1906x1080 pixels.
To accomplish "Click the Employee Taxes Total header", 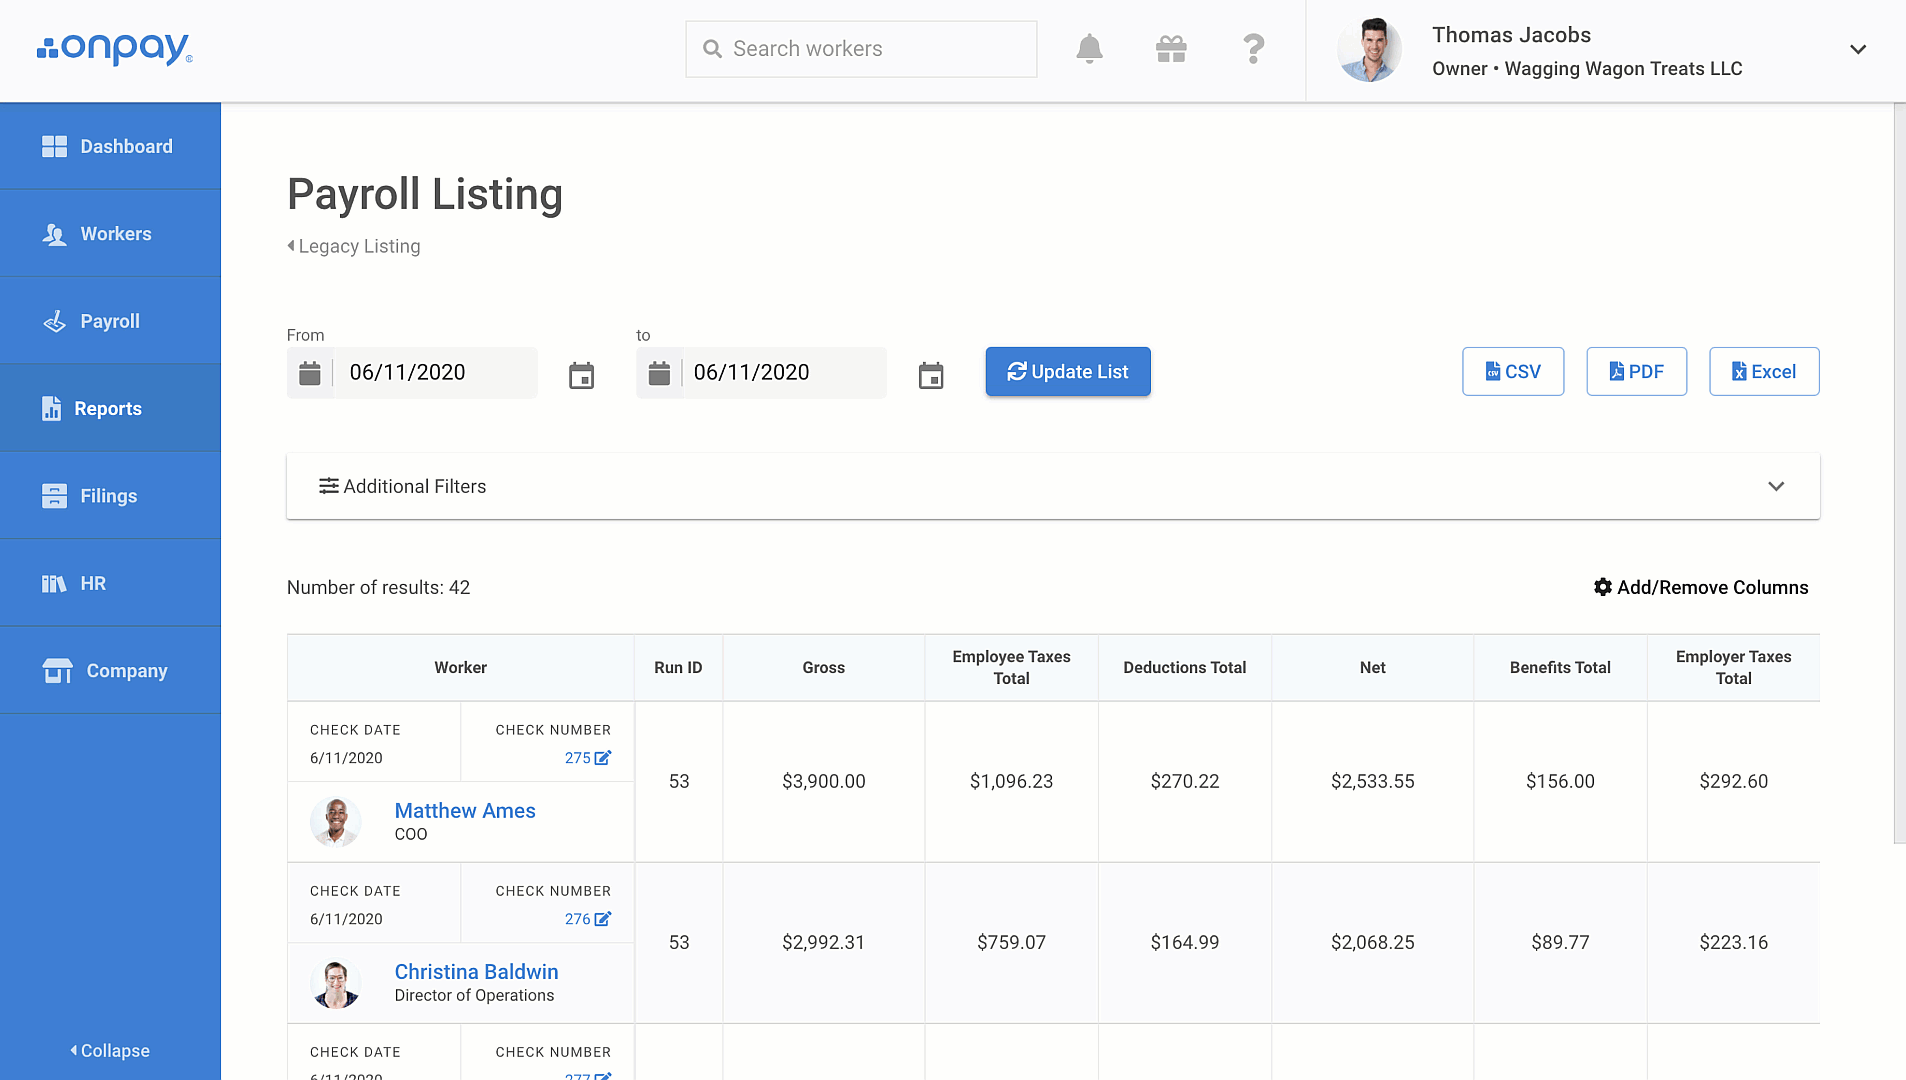I will point(1011,668).
